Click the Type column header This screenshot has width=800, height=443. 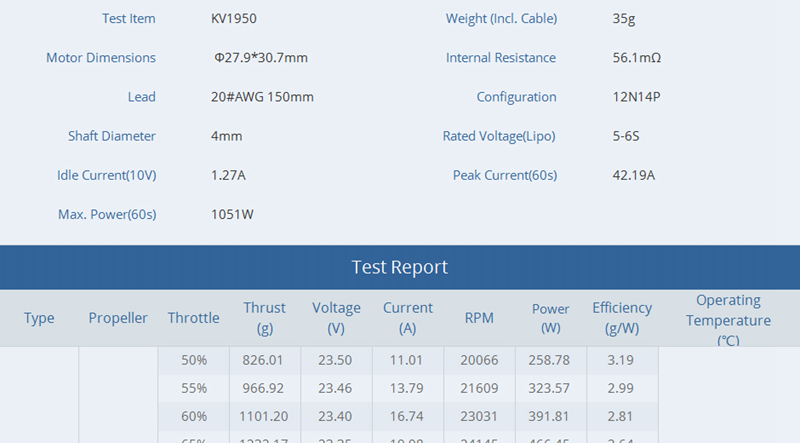(39, 318)
